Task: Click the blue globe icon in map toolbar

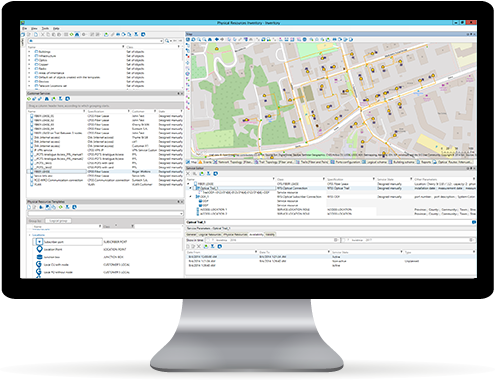Action: 304,39
